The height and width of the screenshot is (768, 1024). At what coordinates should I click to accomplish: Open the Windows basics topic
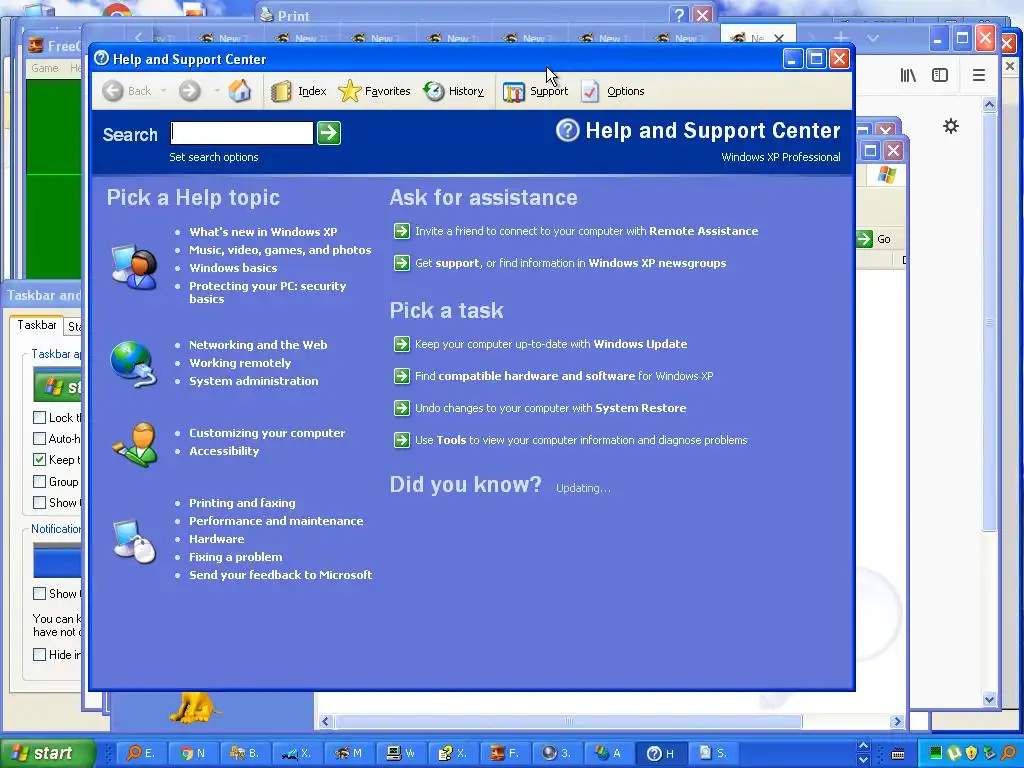(233, 268)
